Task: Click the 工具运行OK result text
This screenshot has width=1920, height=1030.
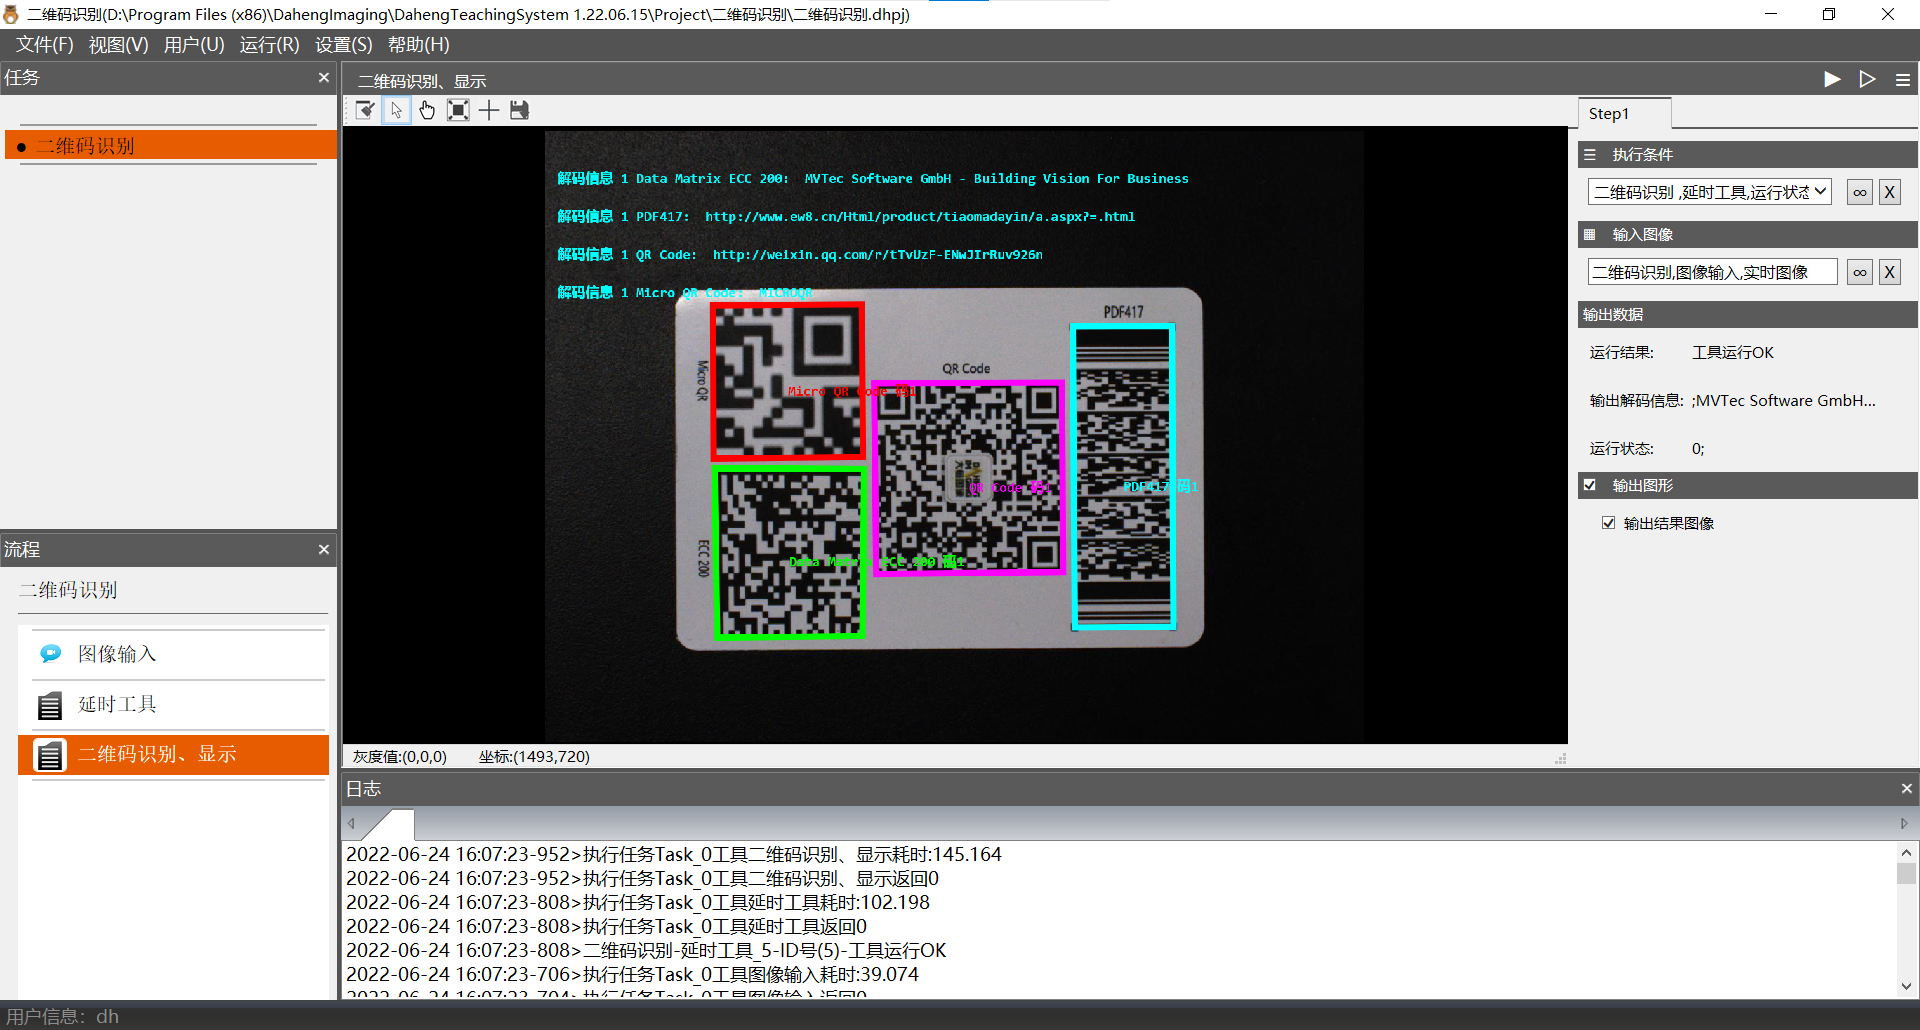Action: (1732, 353)
